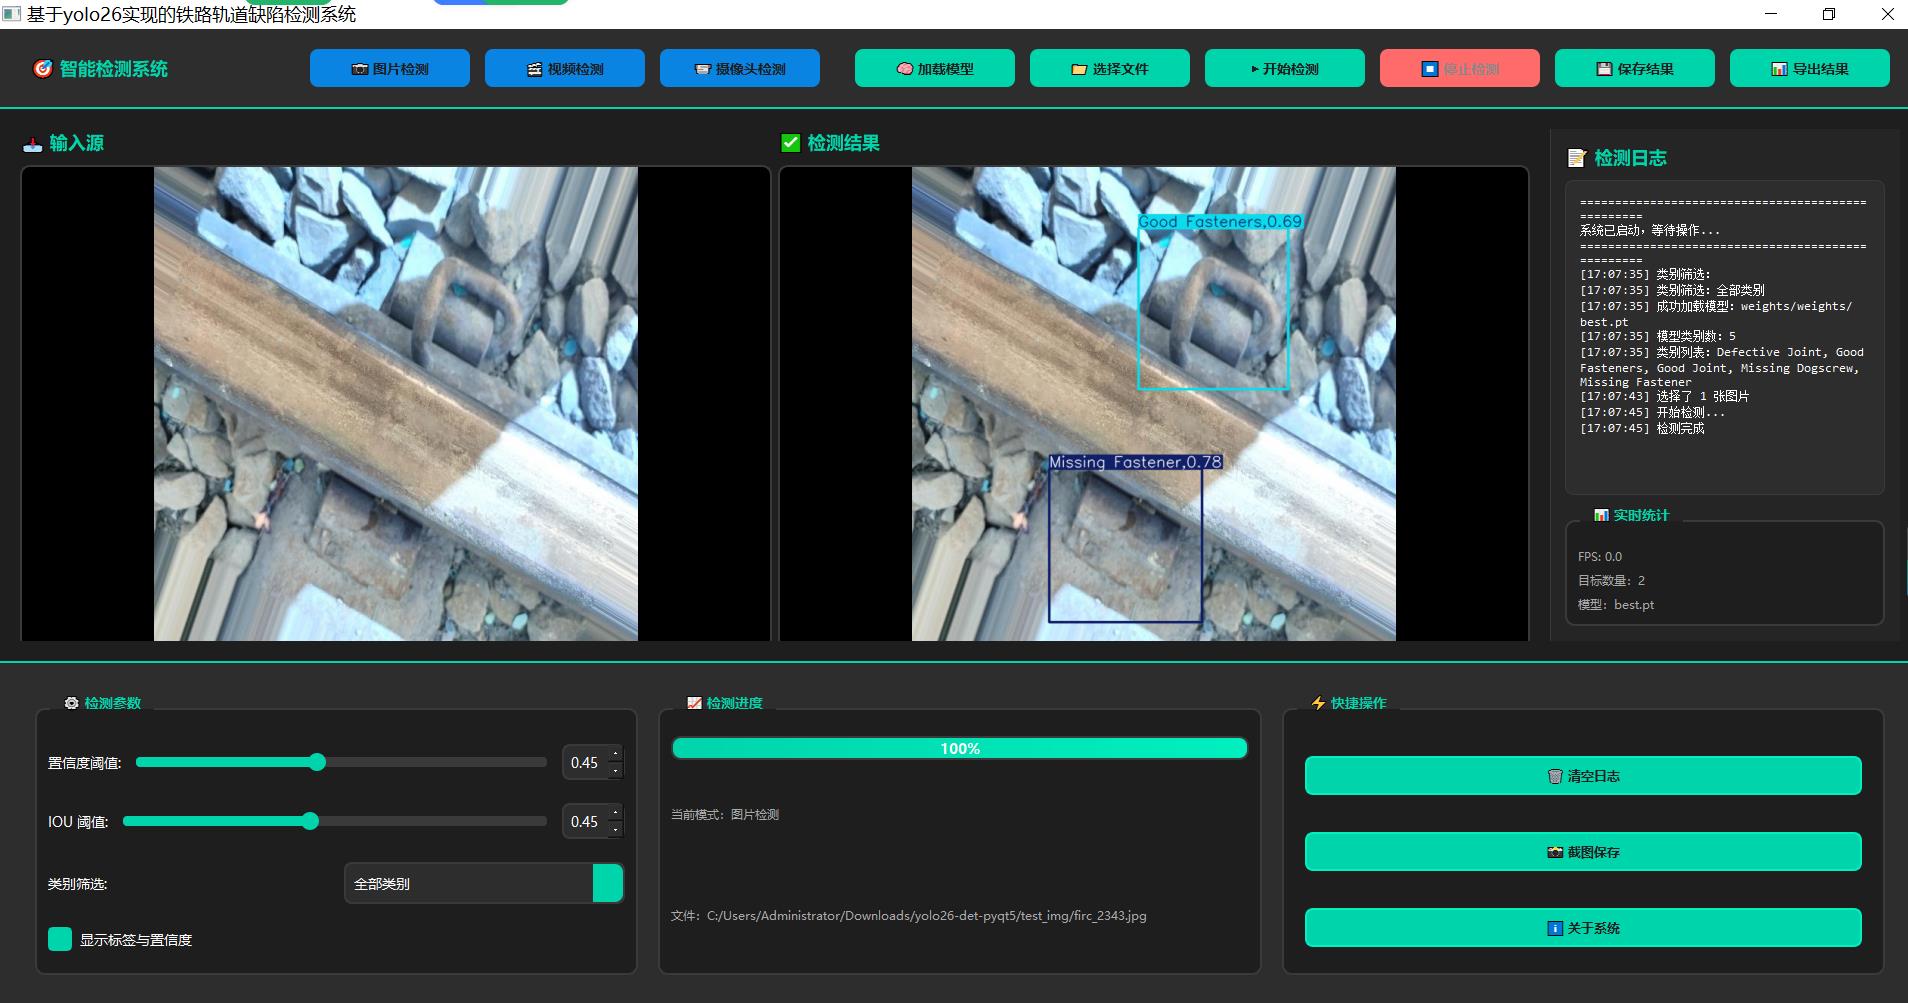Open 关于系统 about dialog

(1583, 928)
